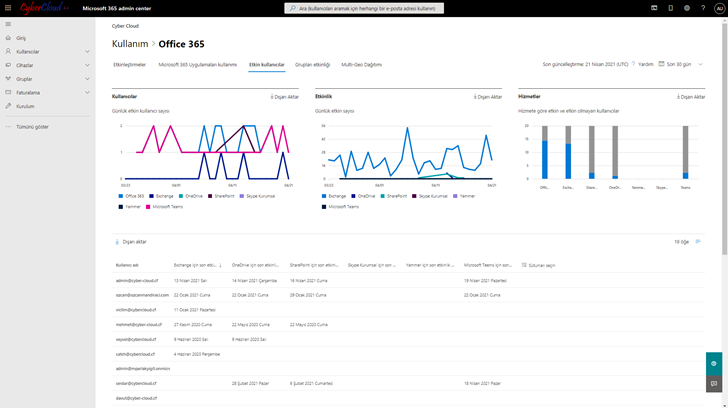Open the Cloud Shell icon in header
The width and height of the screenshot is (728, 408).
[x=654, y=8]
